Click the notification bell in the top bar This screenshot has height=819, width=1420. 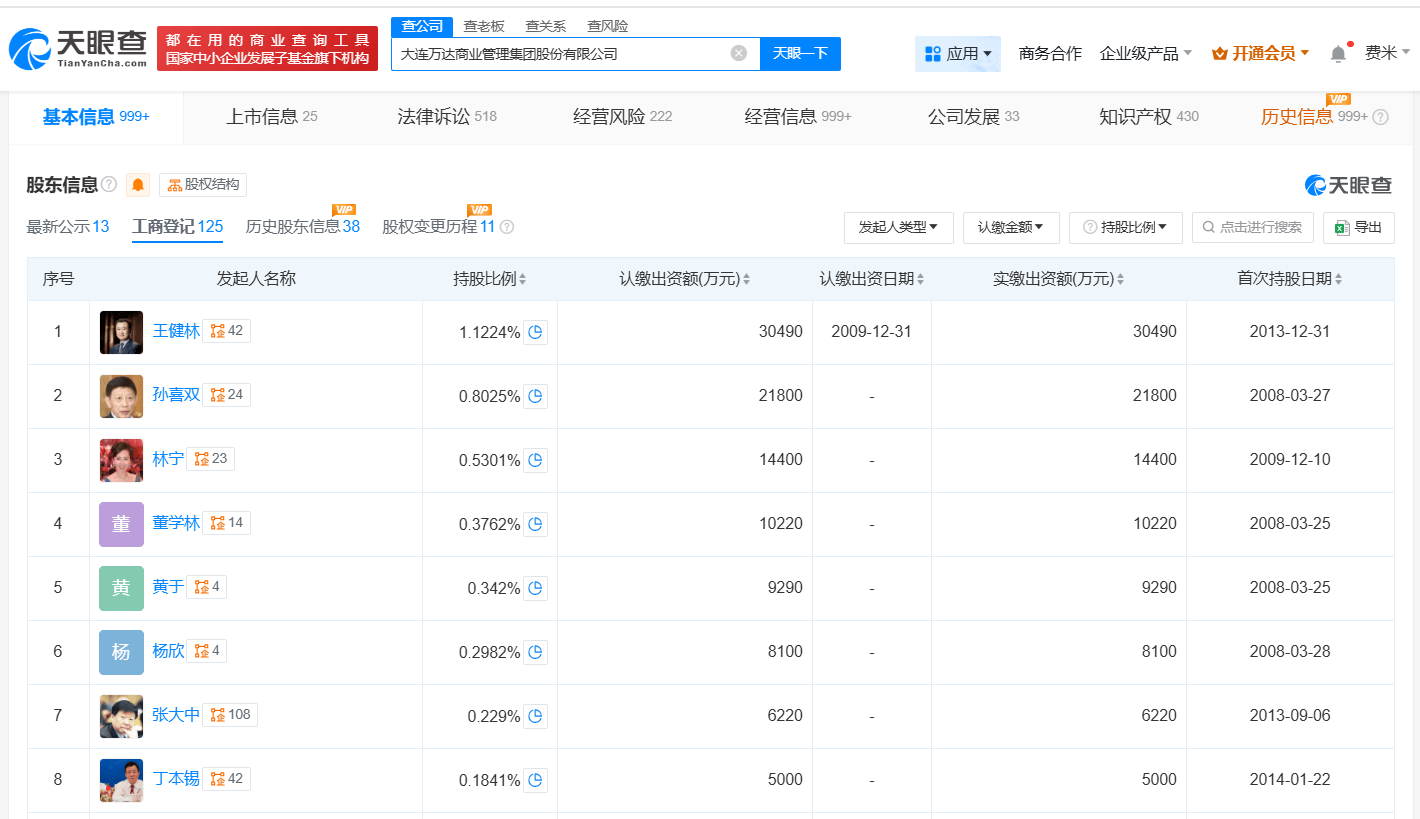[1337, 52]
